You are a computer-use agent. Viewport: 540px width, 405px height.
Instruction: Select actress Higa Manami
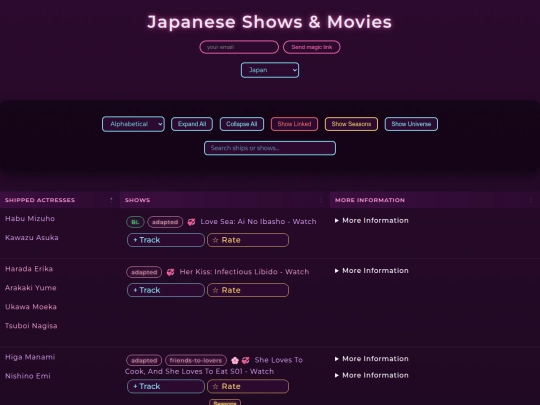coord(30,357)
